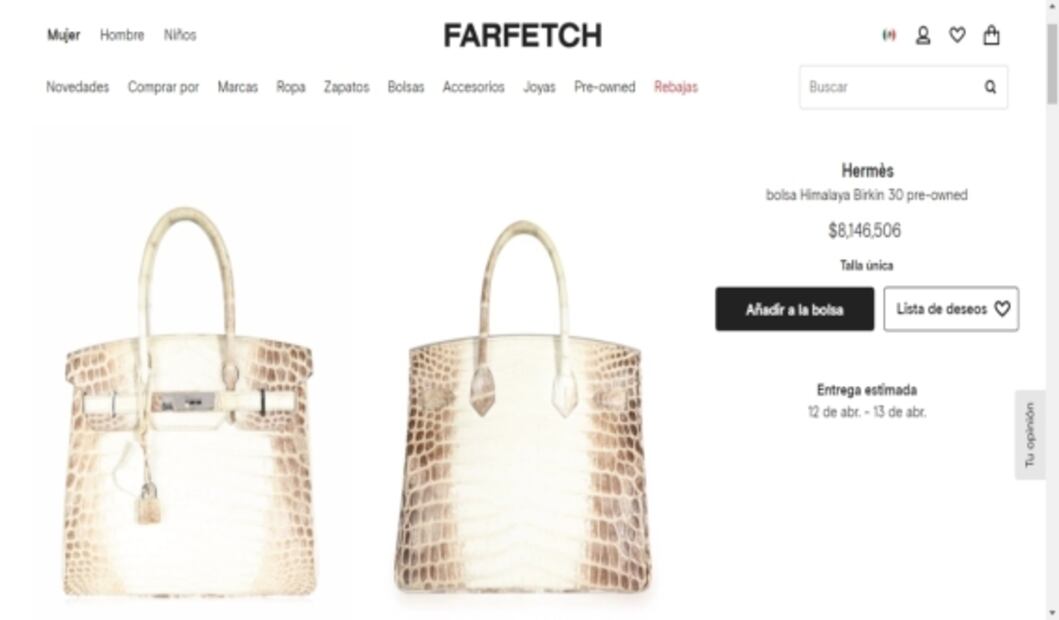Click the search magnifier icon
Viewport: 1059px width, 620px height.
[990, 87]
